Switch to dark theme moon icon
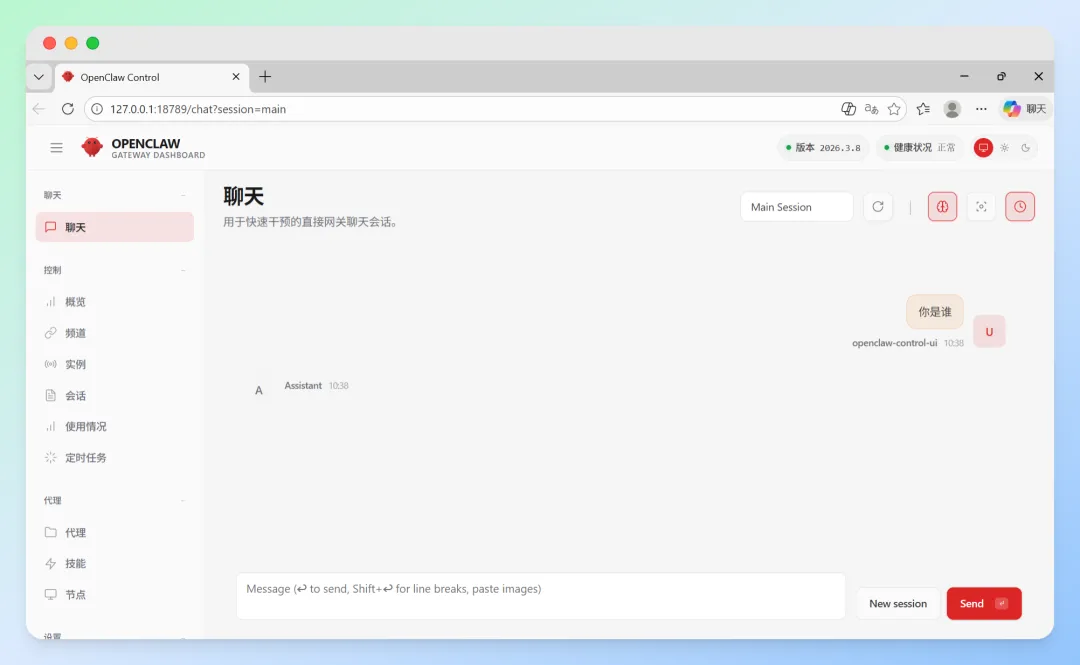Screen dimensions: 1080x665 1026,147
